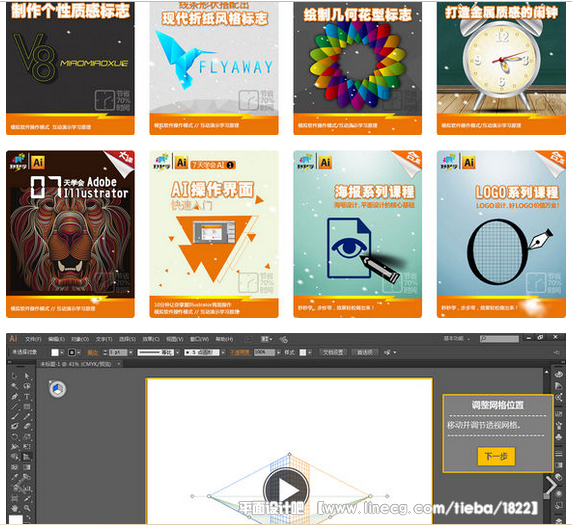Open the 打造金属质感的闹钟 course card
This screenshot has height=525, width=572.
[501, 68]
